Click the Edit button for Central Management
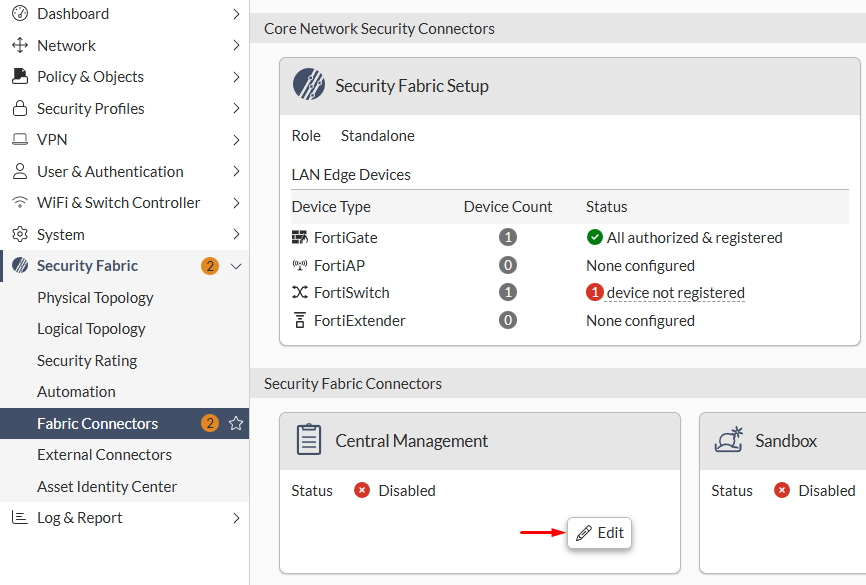The width and height of the screenshot is (866, 585). [599, 533]
